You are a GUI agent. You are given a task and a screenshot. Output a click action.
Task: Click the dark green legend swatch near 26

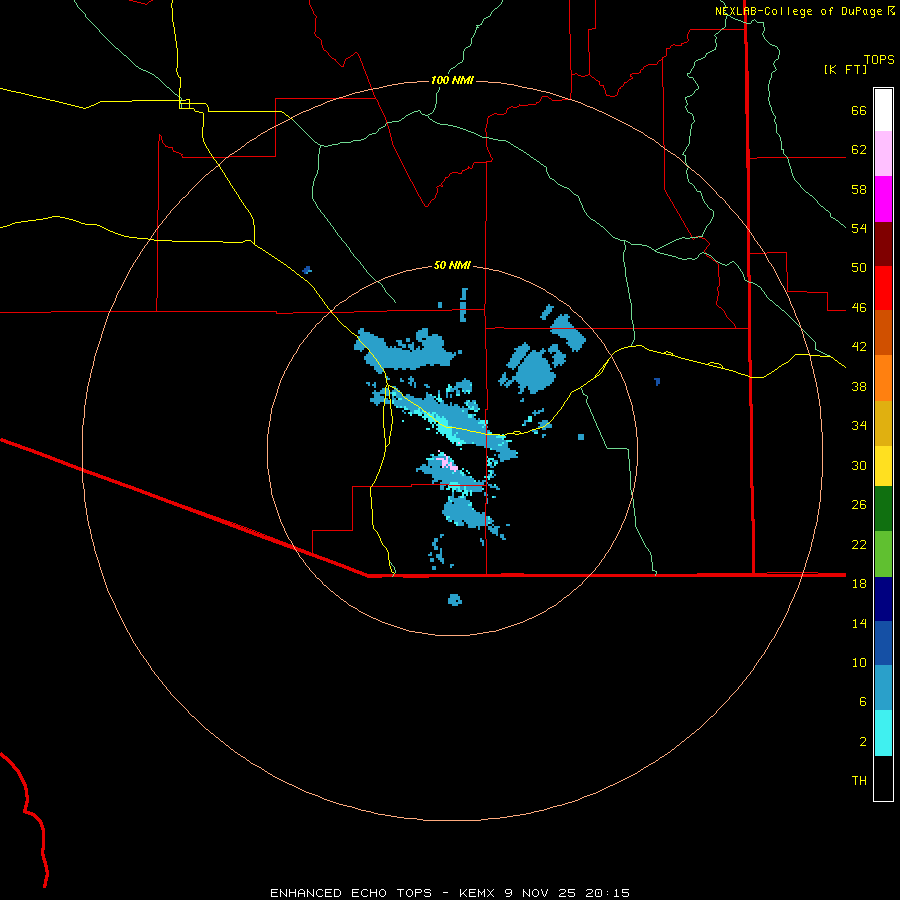[x=883, y=509]
